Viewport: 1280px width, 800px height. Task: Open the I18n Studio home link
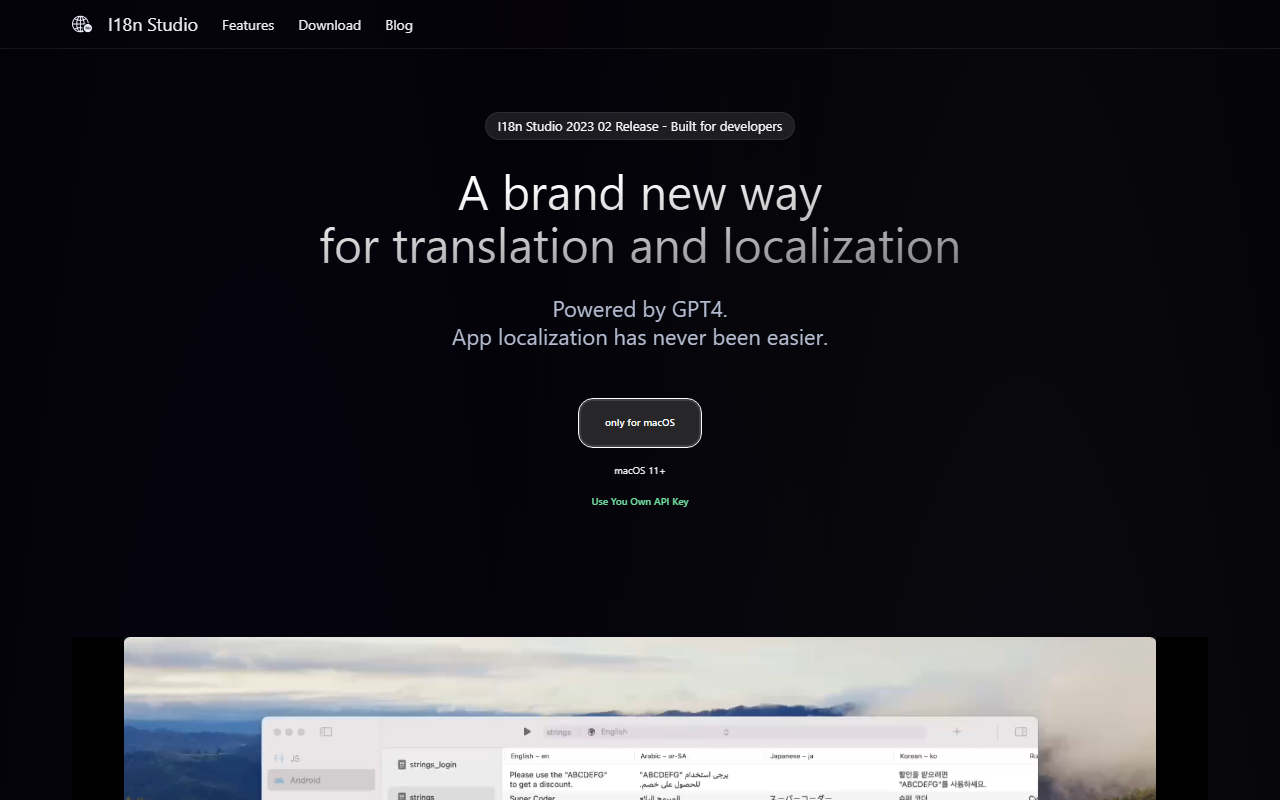coord(153,25)
